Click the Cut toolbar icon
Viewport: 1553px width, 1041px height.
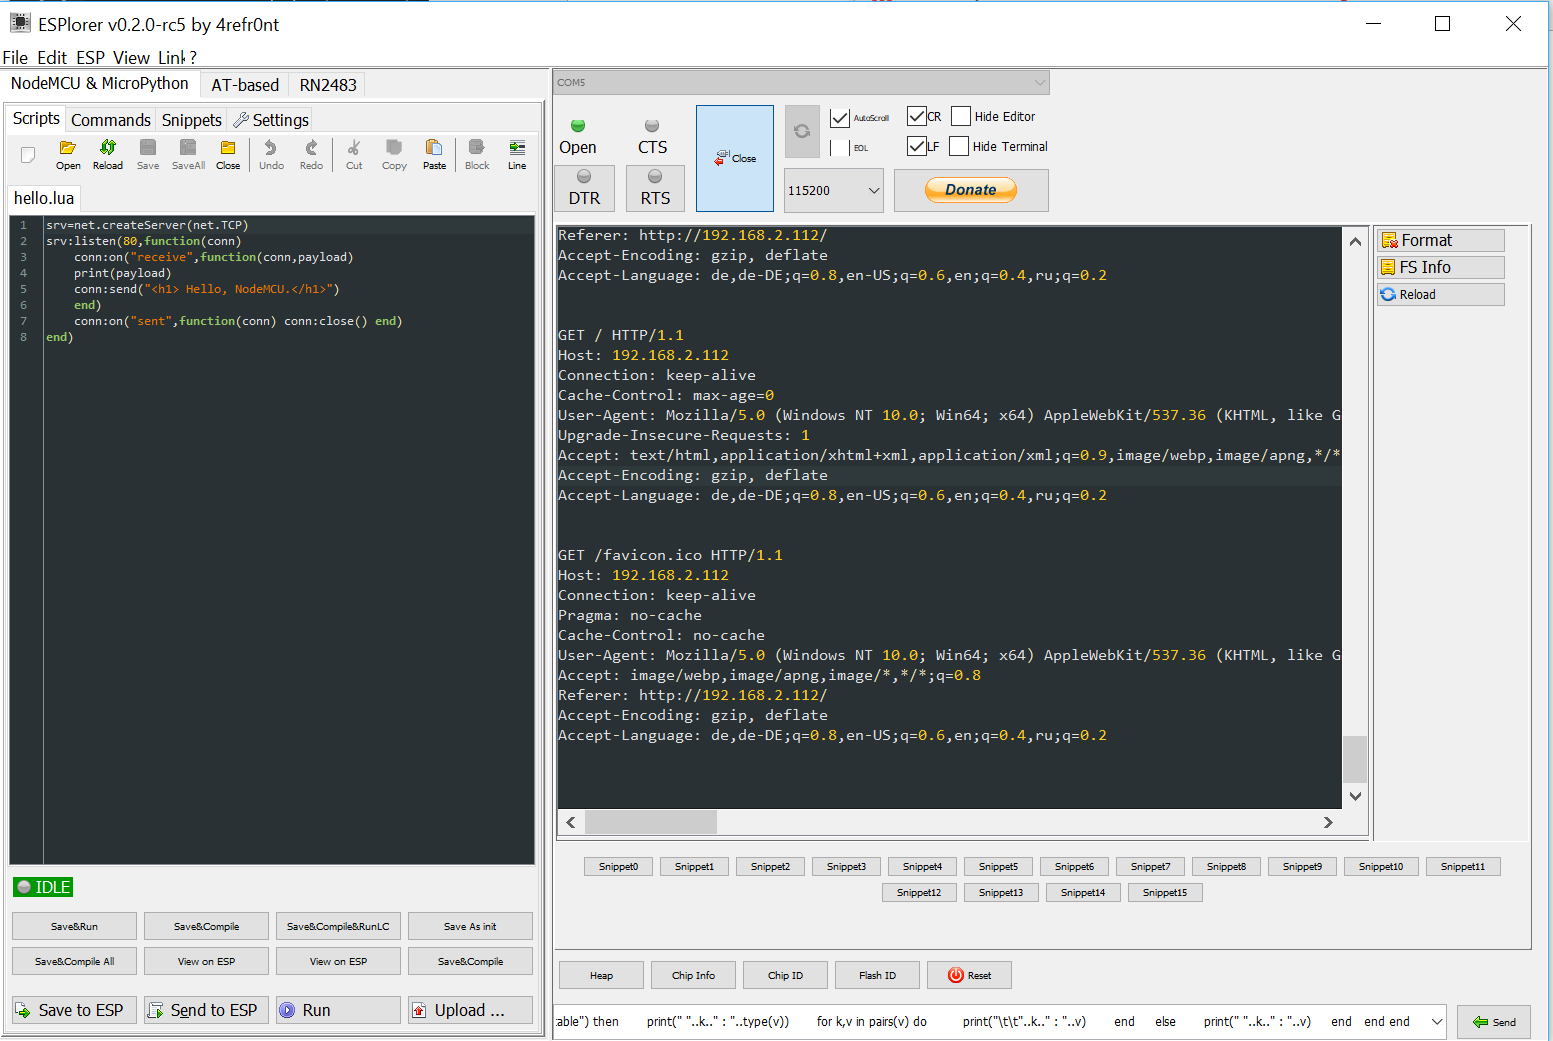point(354,154)
